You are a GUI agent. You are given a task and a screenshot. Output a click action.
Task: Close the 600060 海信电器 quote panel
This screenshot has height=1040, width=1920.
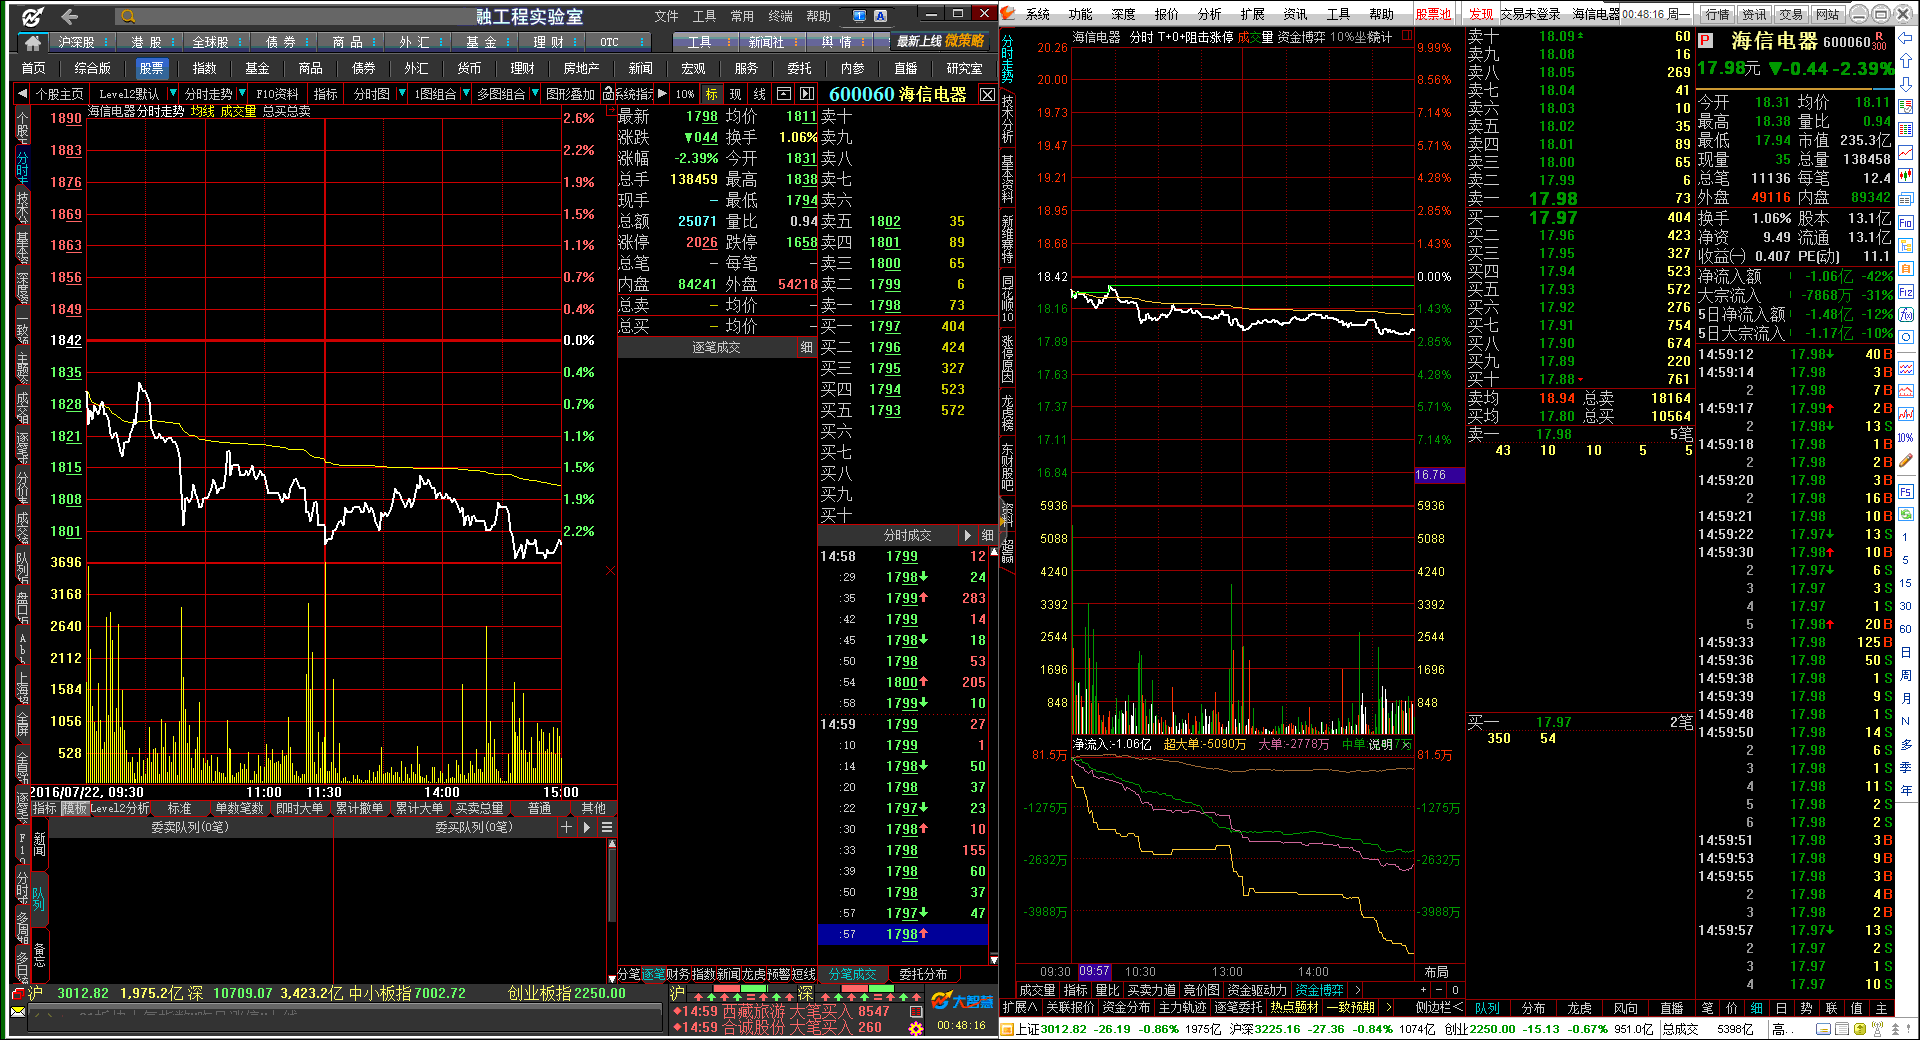point(987,95)
